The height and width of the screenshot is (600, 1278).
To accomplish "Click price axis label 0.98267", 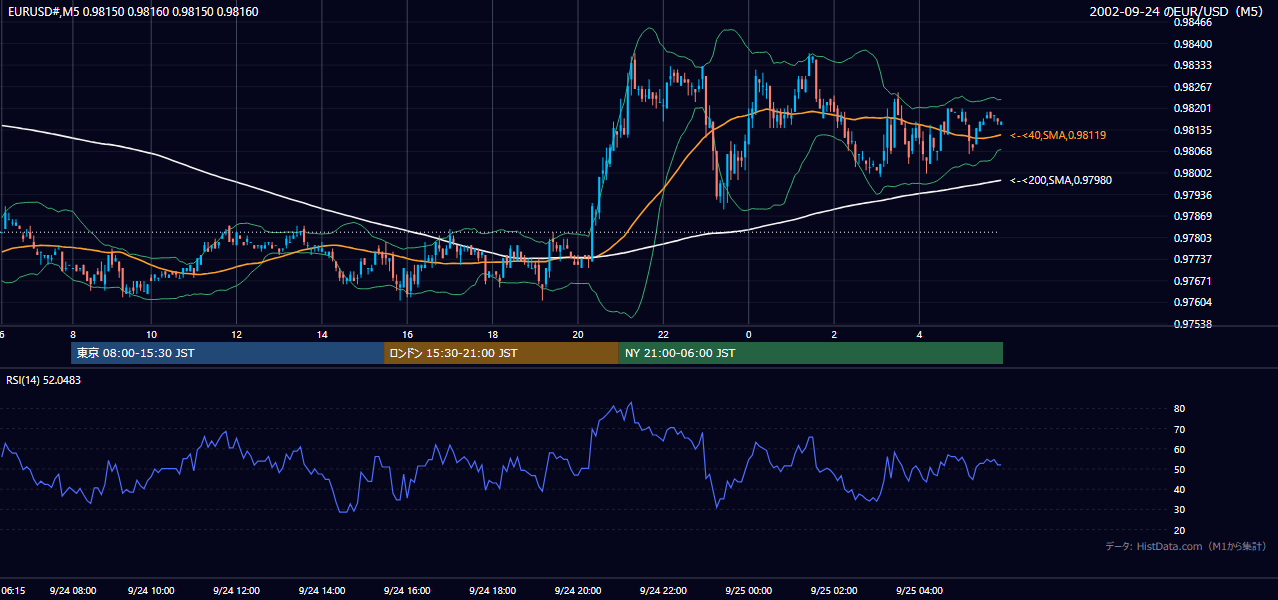I will [1194, 87].
